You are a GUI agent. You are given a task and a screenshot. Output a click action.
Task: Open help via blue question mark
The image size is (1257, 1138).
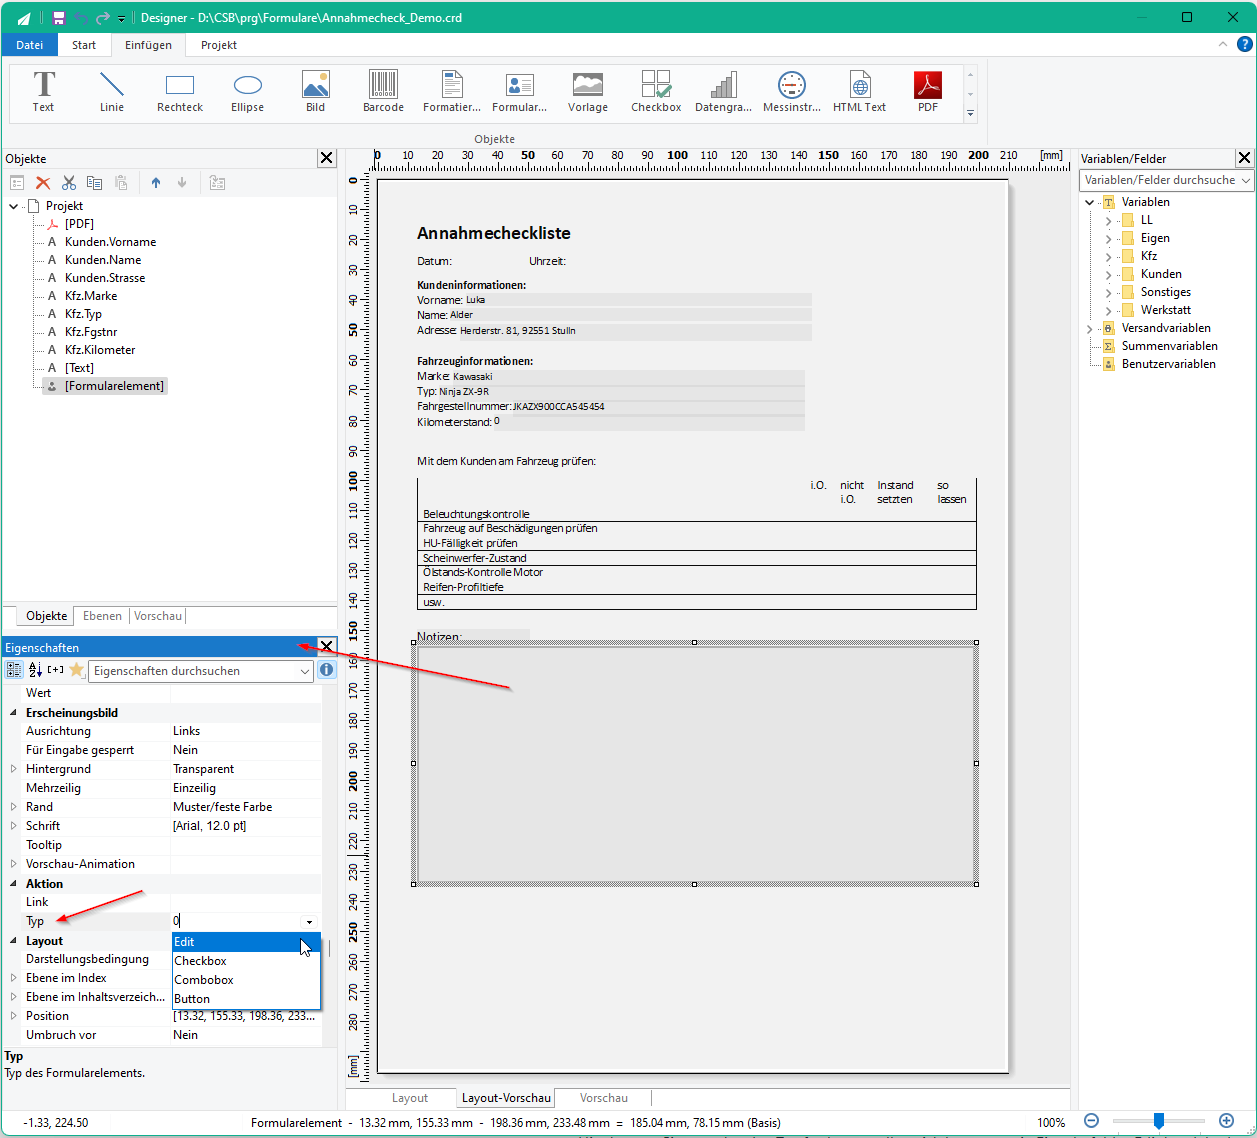pos(1244,44)
